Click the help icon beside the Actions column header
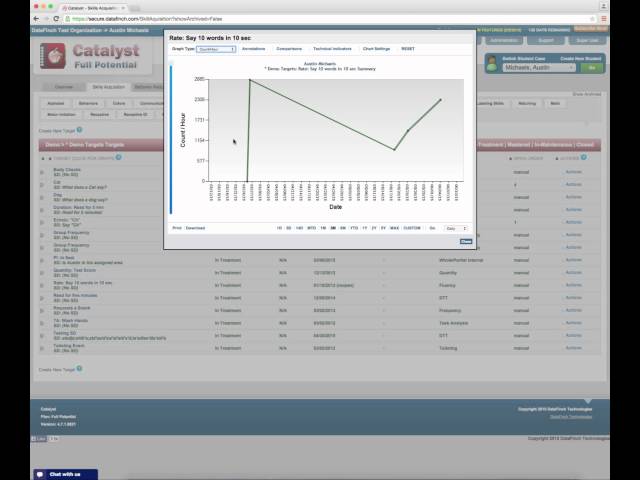640x480 pixels. (x=584, y=157)
